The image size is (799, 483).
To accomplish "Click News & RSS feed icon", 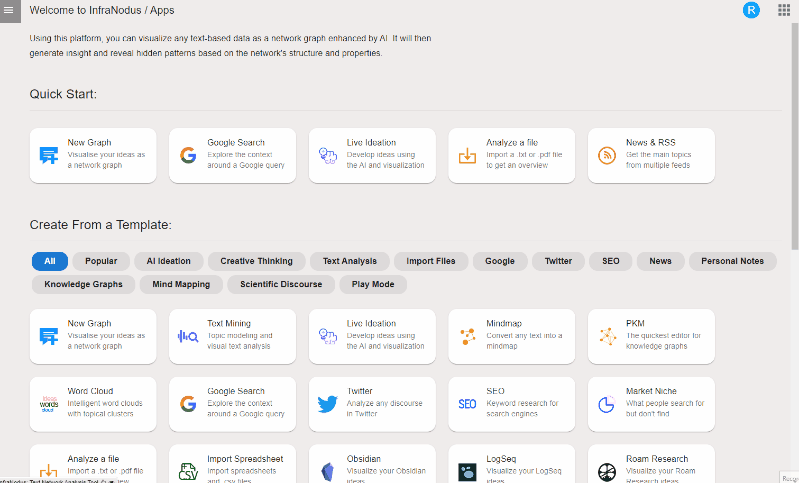I will [607, 155].
